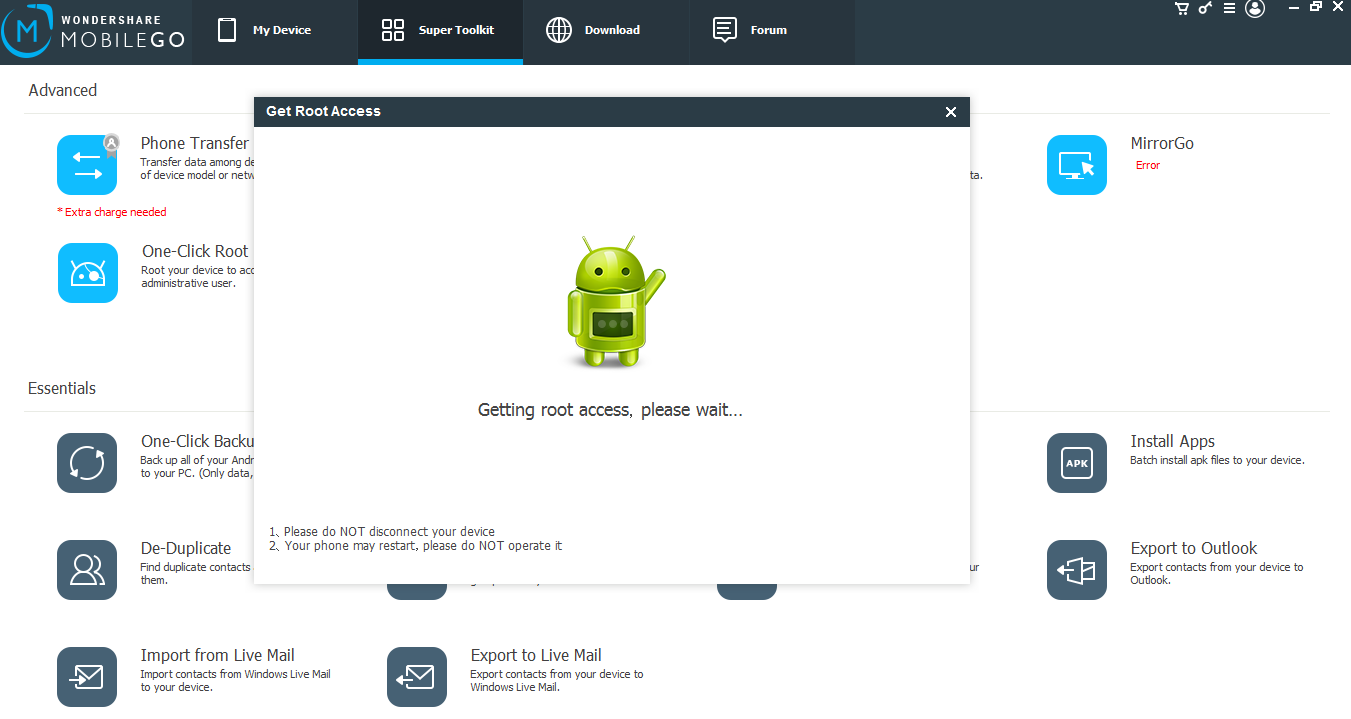
Task: Open the hamburger menu icon
Action: point(1229,8)
